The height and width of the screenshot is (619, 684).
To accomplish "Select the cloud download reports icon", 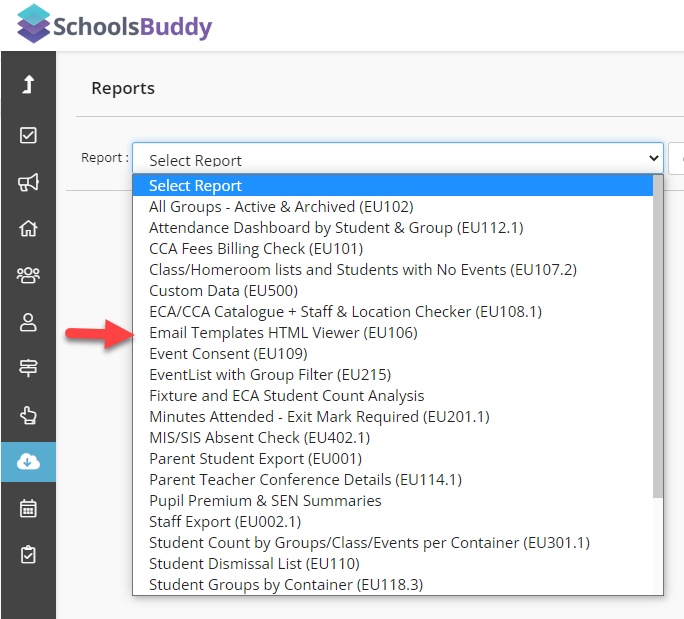I will tap(28, 462).
